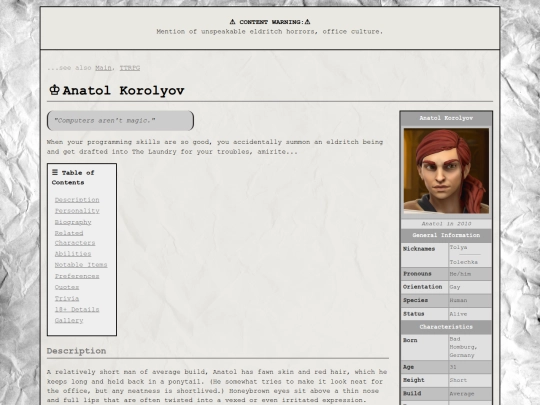540x405 pixels.
Task: Click the Orientation row label
Action: (423, 287)
